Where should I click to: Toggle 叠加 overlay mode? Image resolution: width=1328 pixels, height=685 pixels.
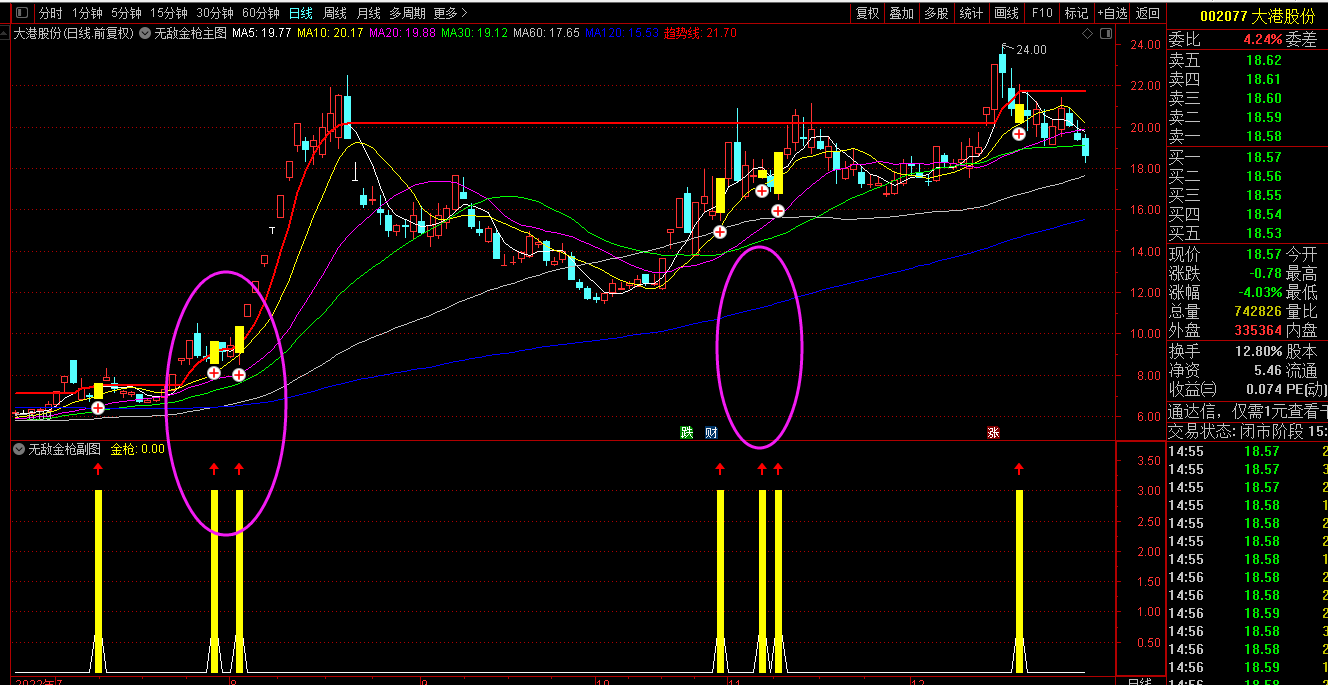[x=901, y=13]
